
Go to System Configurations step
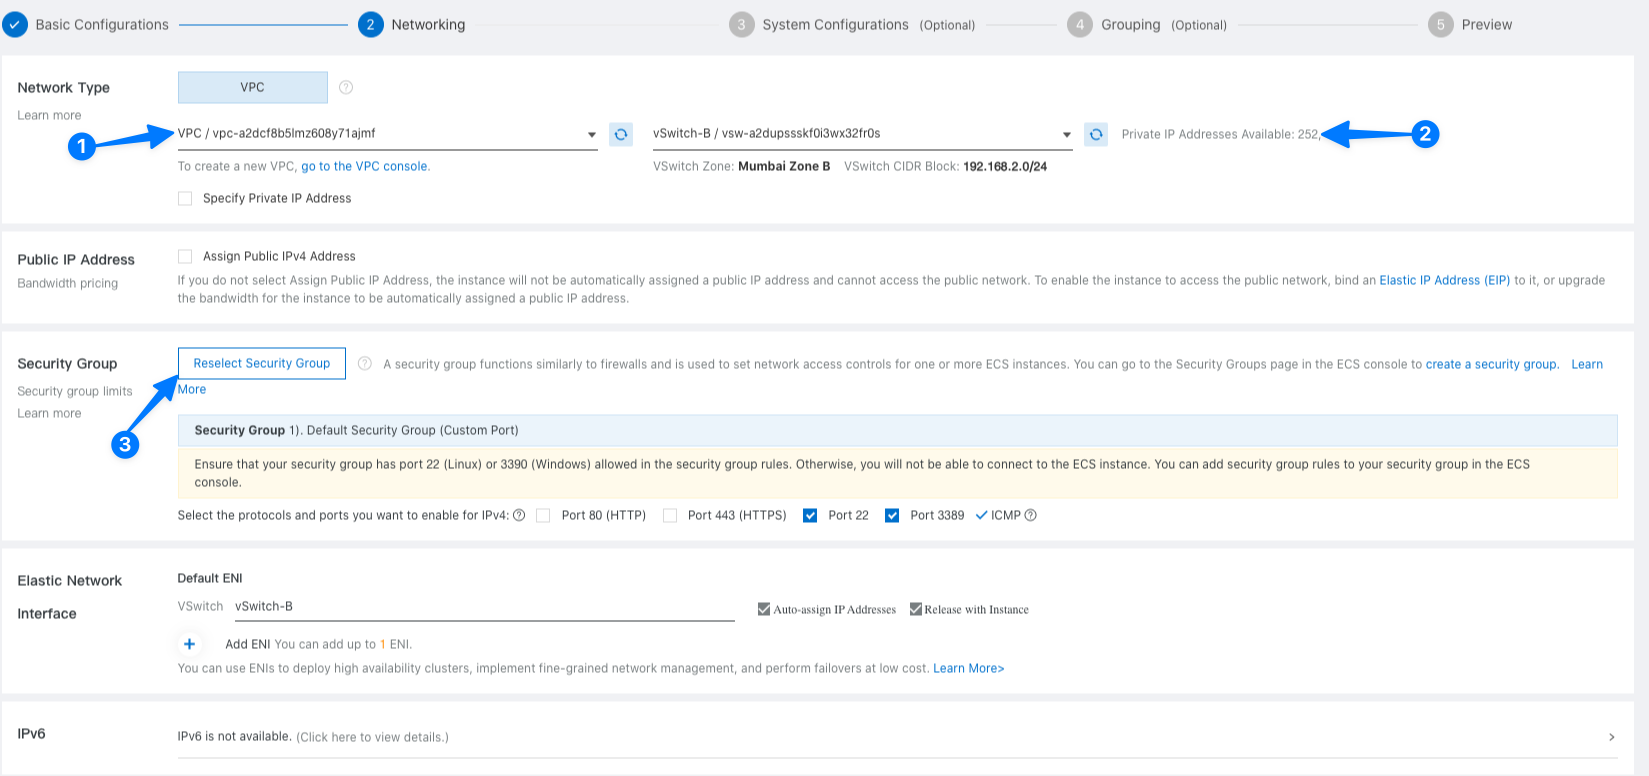point(834,25)
